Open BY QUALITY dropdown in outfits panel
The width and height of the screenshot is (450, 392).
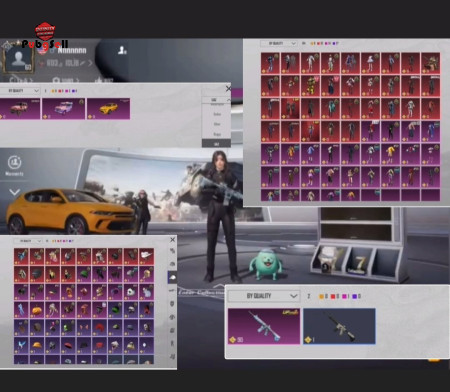coord(279,43)
